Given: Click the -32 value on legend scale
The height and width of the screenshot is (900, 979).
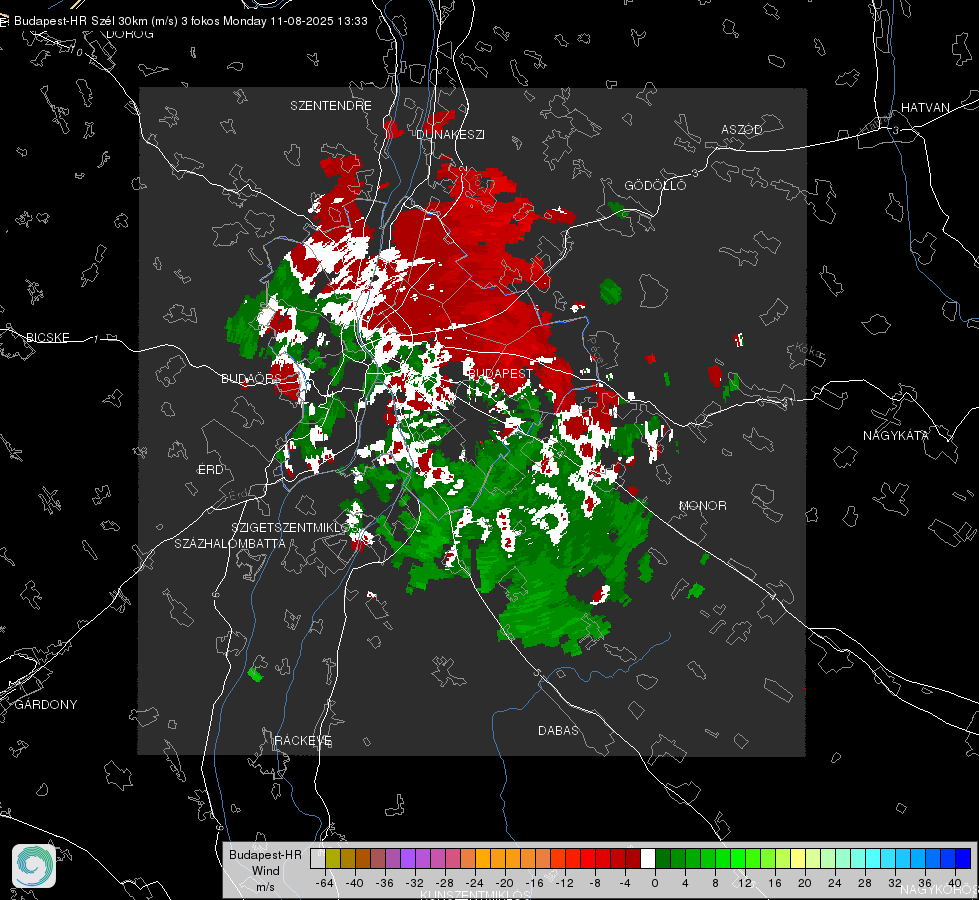Looking at the screenshot, I should coord(415,883).
